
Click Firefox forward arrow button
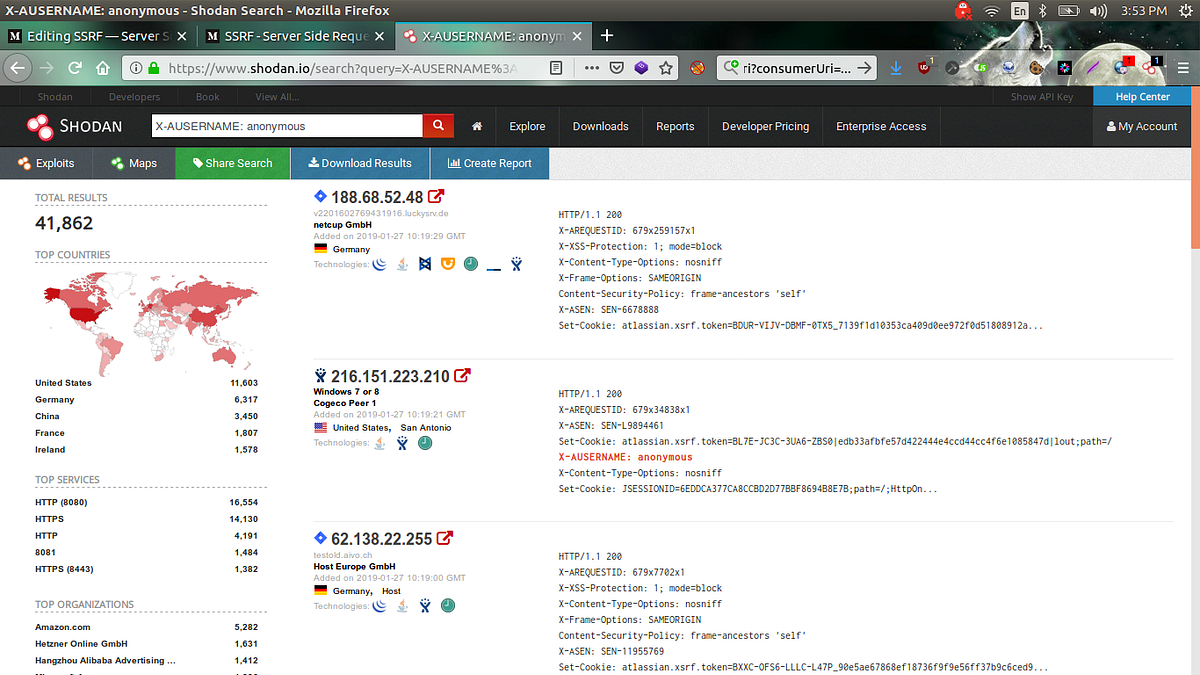(x=47, y=68)
